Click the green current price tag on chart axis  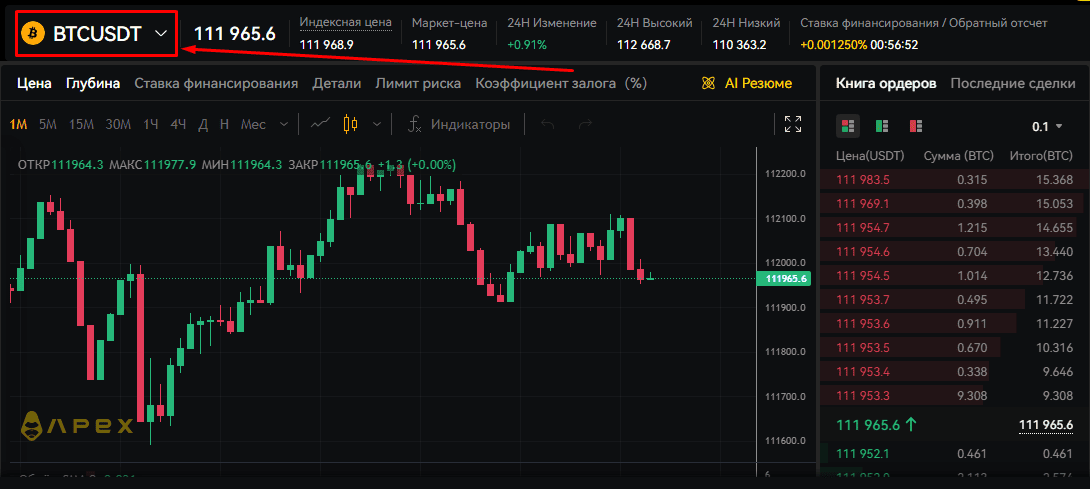[x=784, y=279]
